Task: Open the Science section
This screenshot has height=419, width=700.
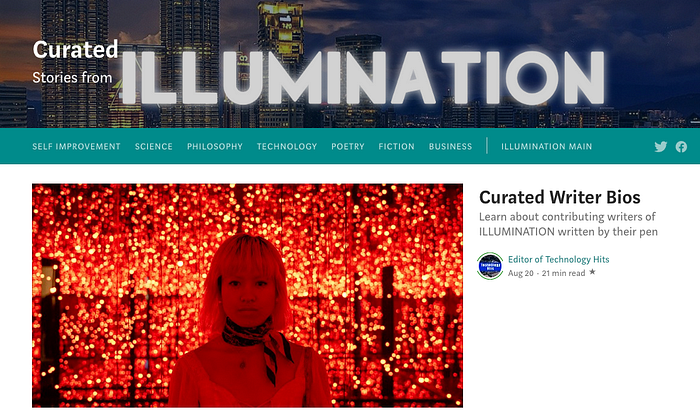Action: pyautogui.click(x=154, y=146)
